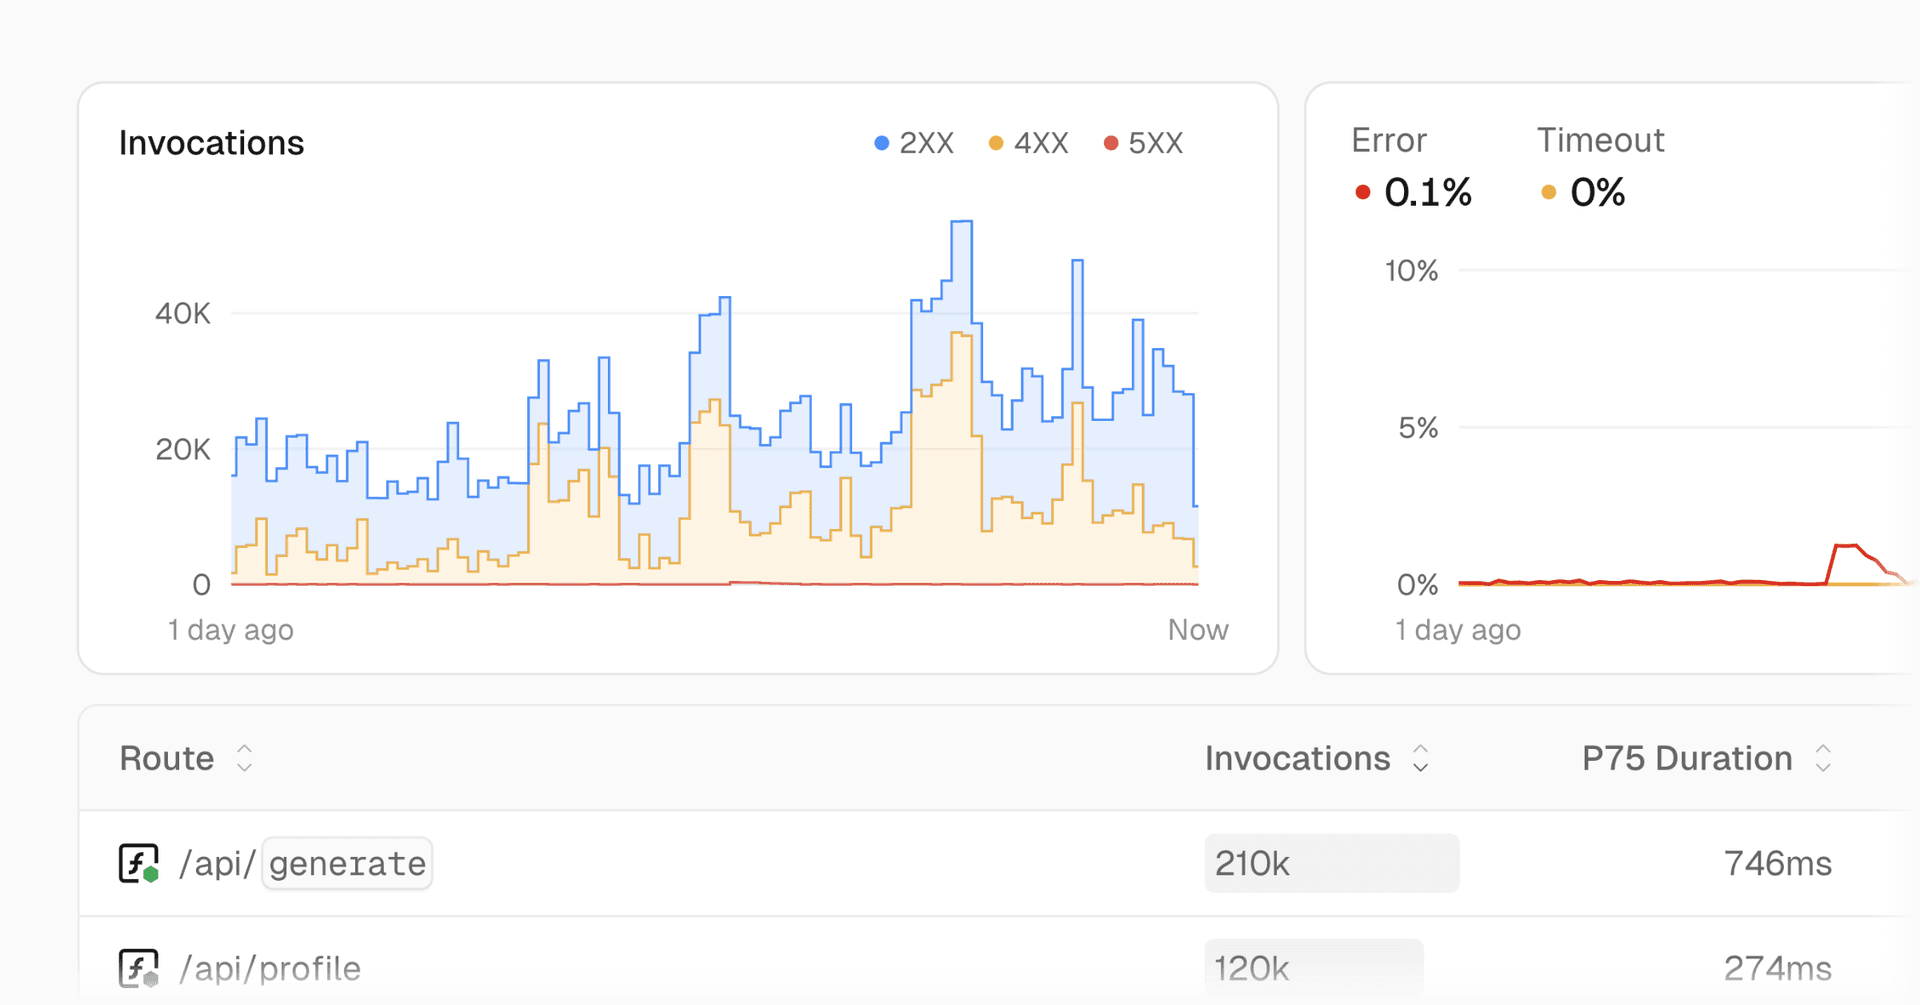This screenshot has width=1920, height=1005.
Task: Click the function icon beside /api/profile
Action: (x=138, y=968)
